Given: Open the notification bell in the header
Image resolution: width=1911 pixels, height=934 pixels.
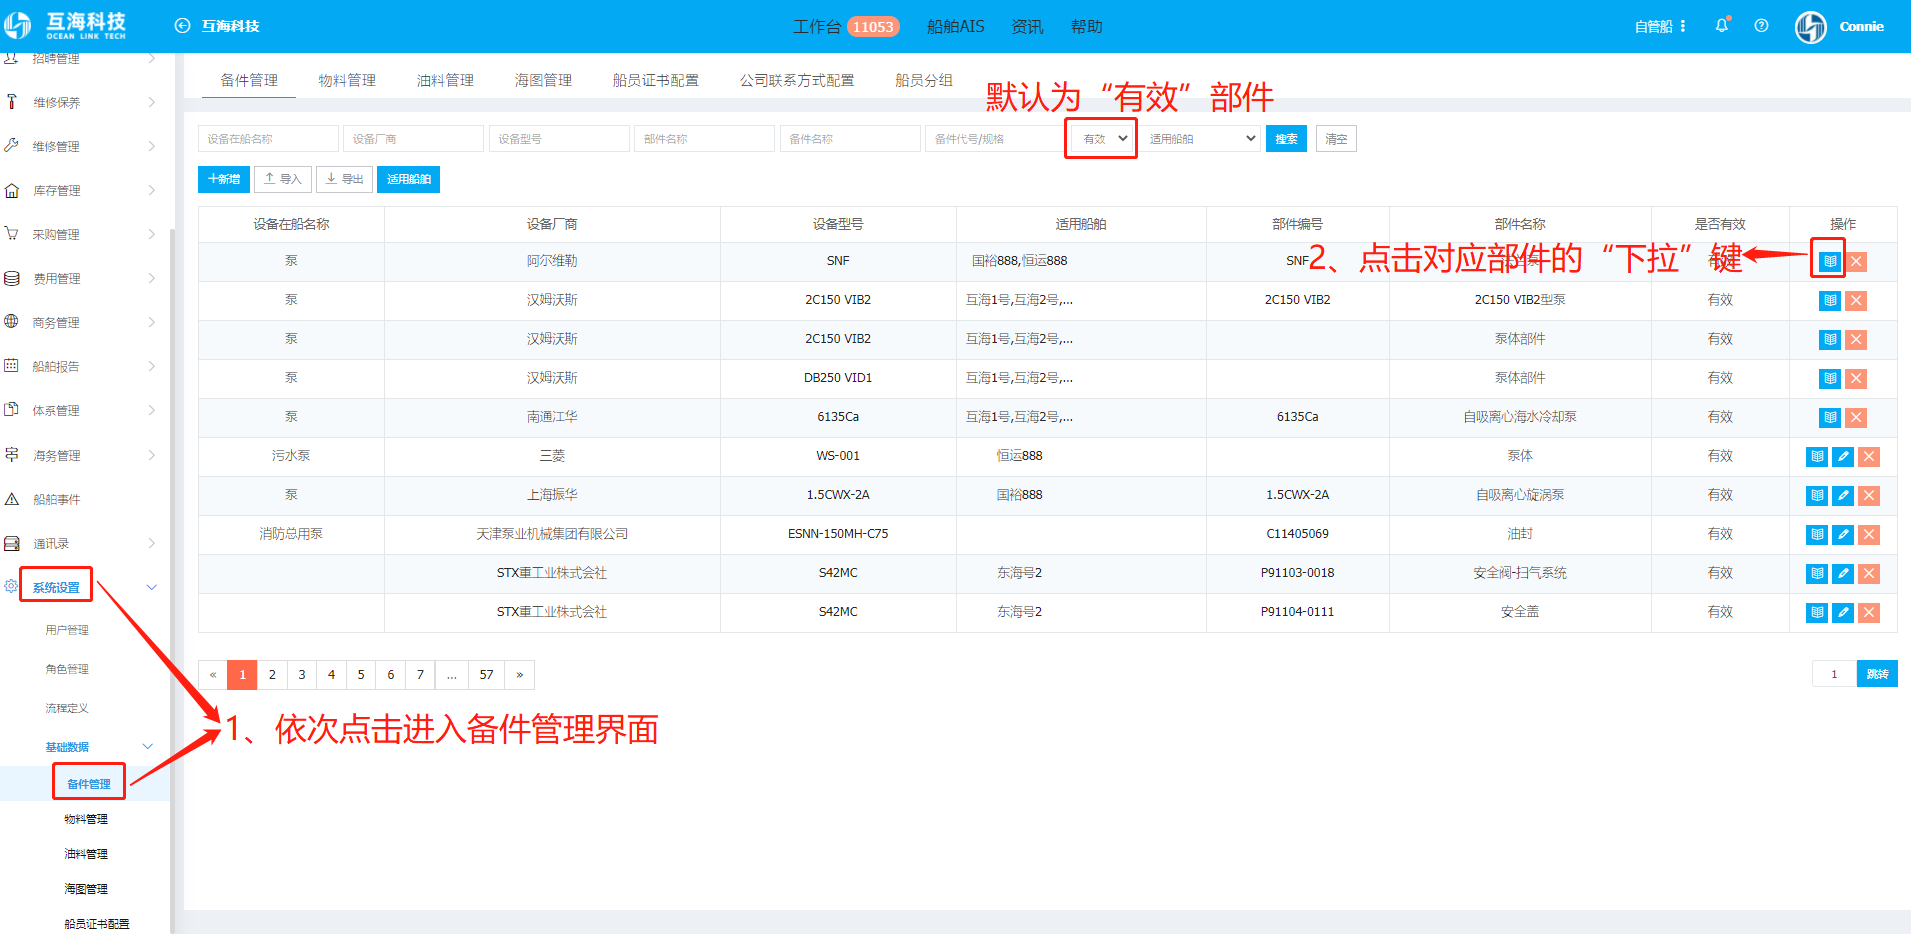Looking at the screenshot, I should click(x=1722, y=26).
